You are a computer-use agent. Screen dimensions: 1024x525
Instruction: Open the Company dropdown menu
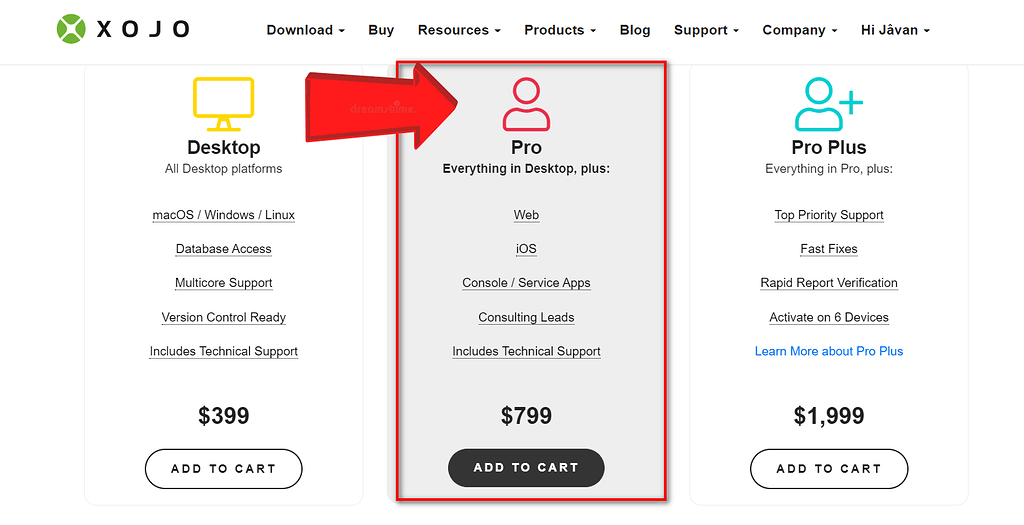(x=799, y=30)
